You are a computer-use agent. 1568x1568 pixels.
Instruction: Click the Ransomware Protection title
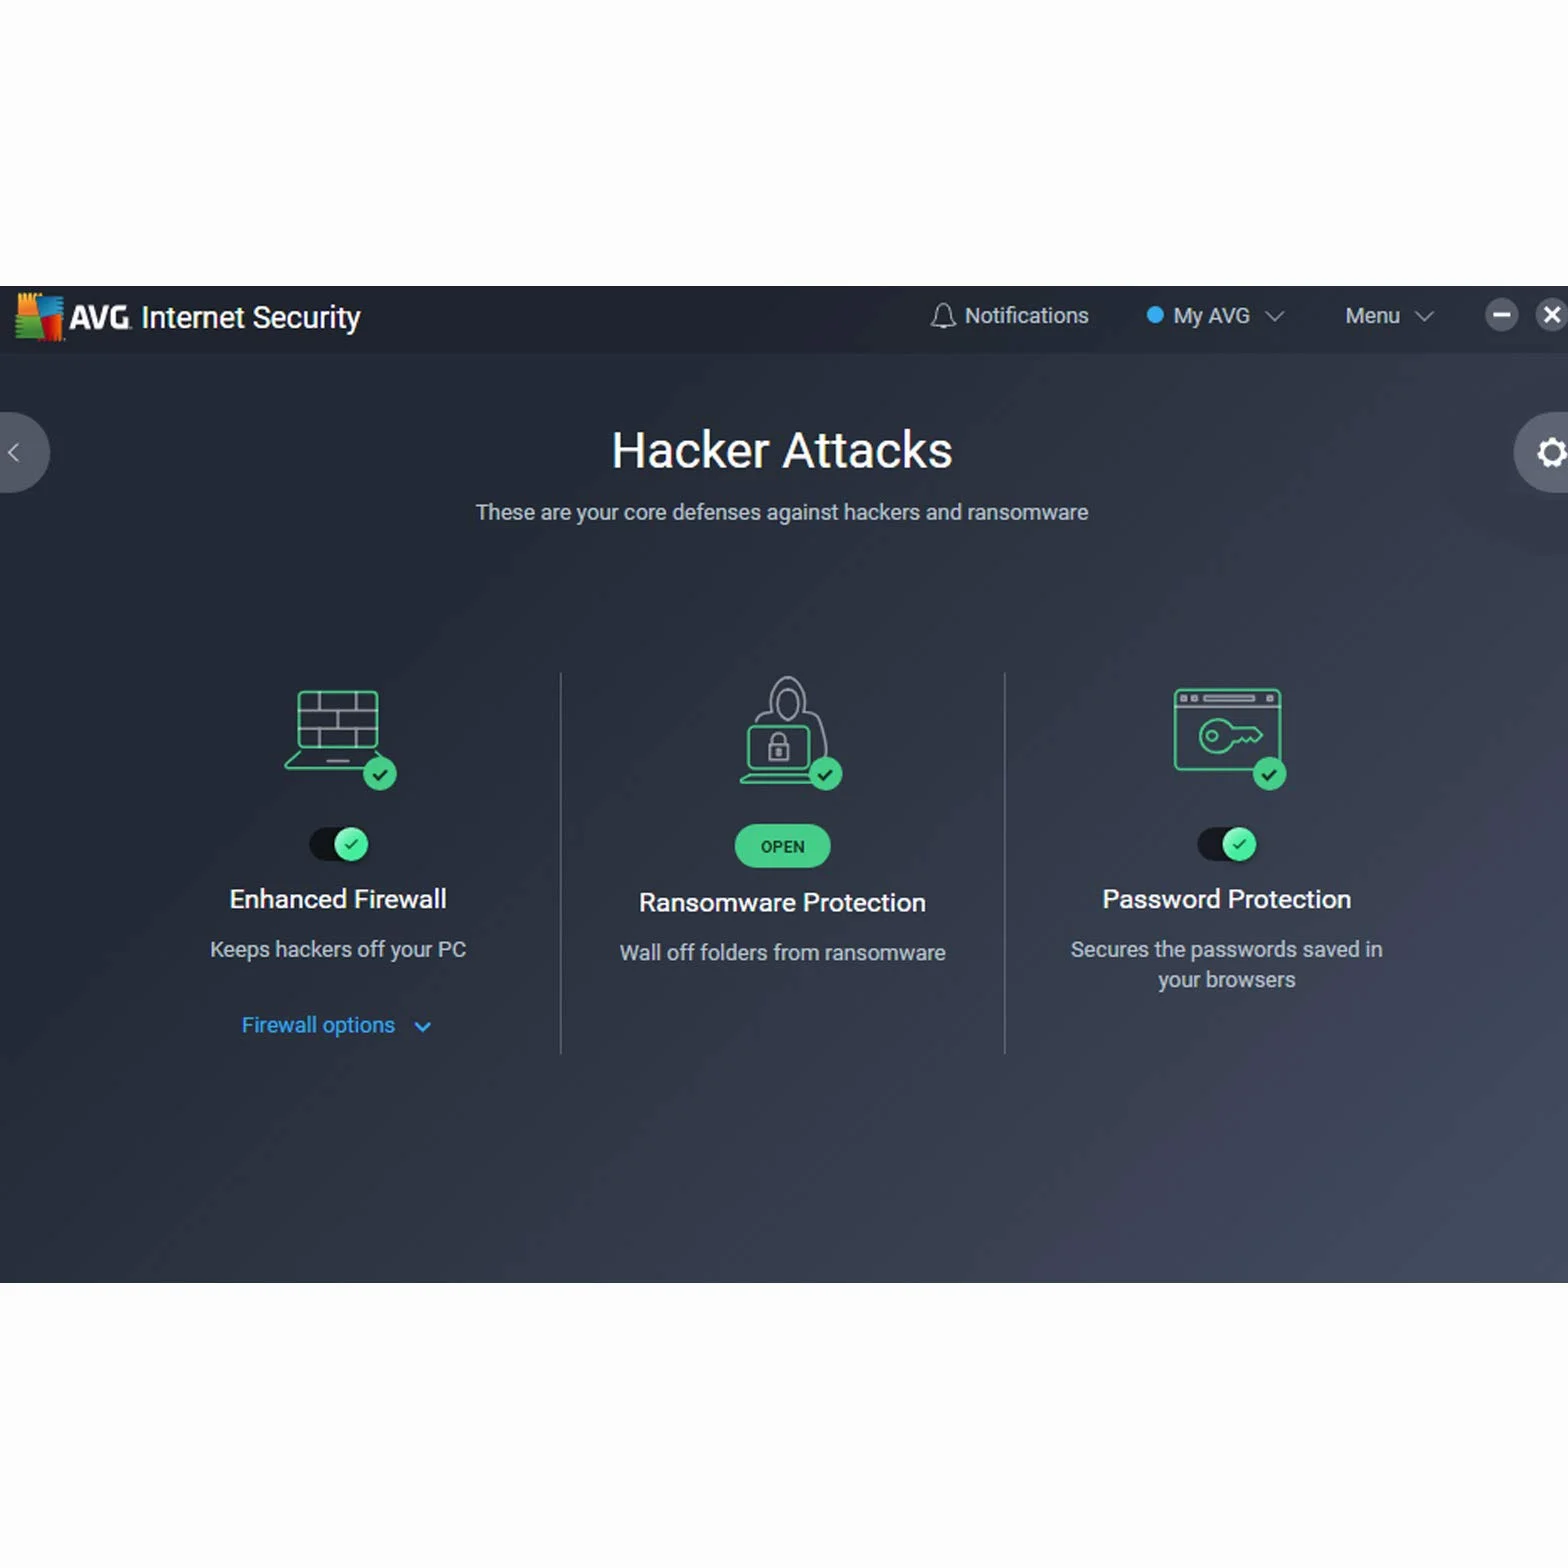782,902
